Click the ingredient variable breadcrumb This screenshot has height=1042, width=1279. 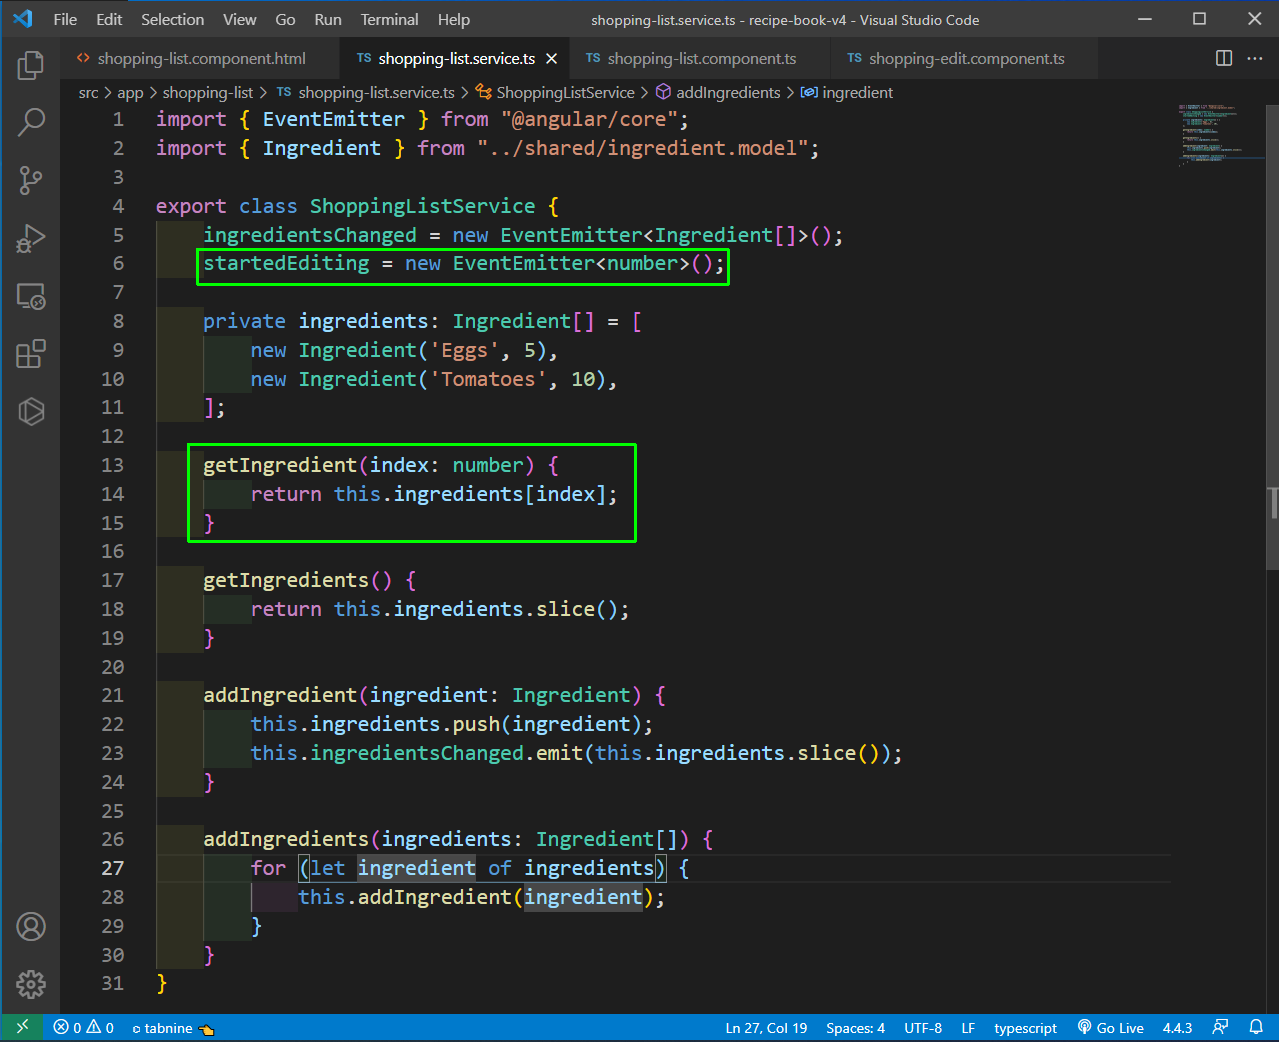click(x=847, y=92)
